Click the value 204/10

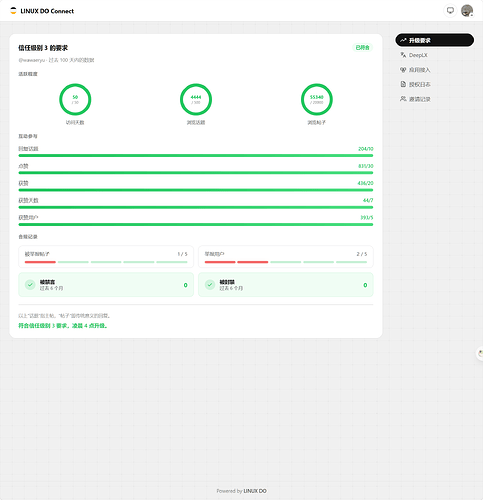[x=366, y=149]
